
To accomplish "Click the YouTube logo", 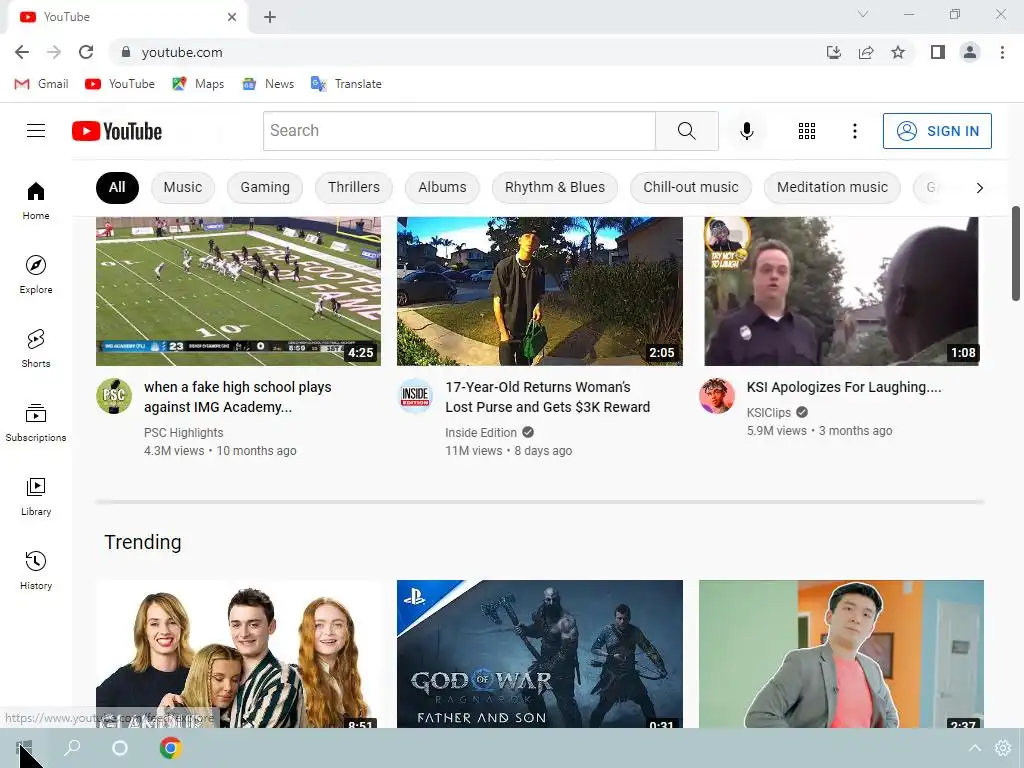I will click(x=117, y=131).
